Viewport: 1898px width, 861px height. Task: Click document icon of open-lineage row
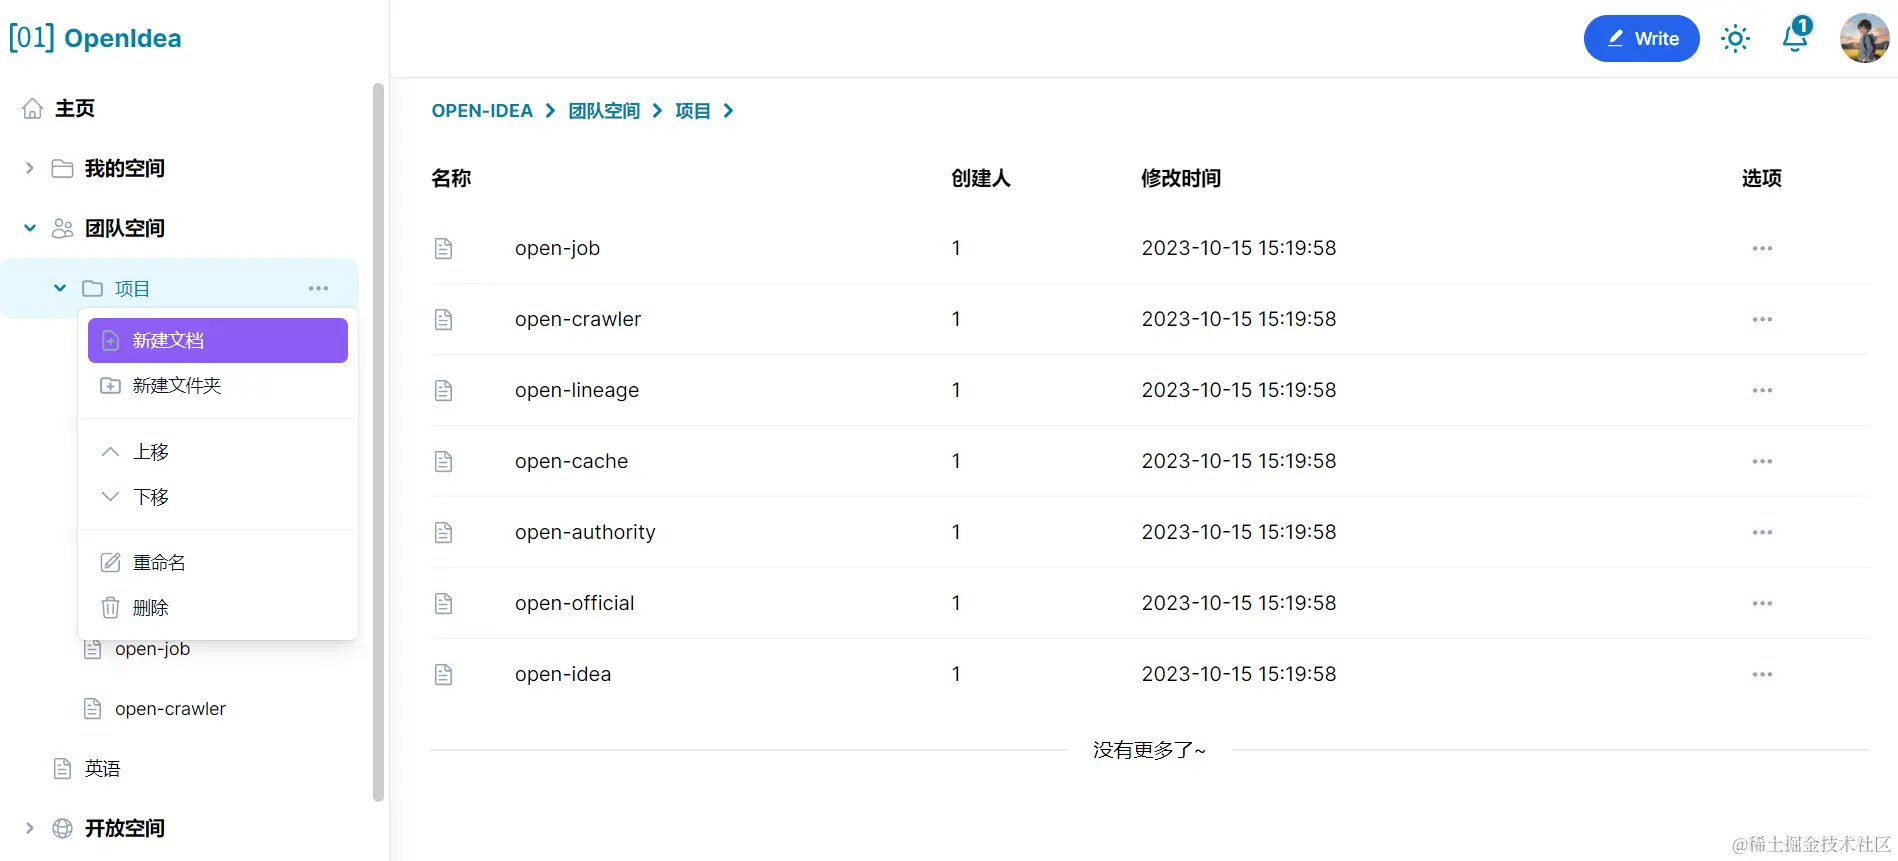(x=444, y=390)
